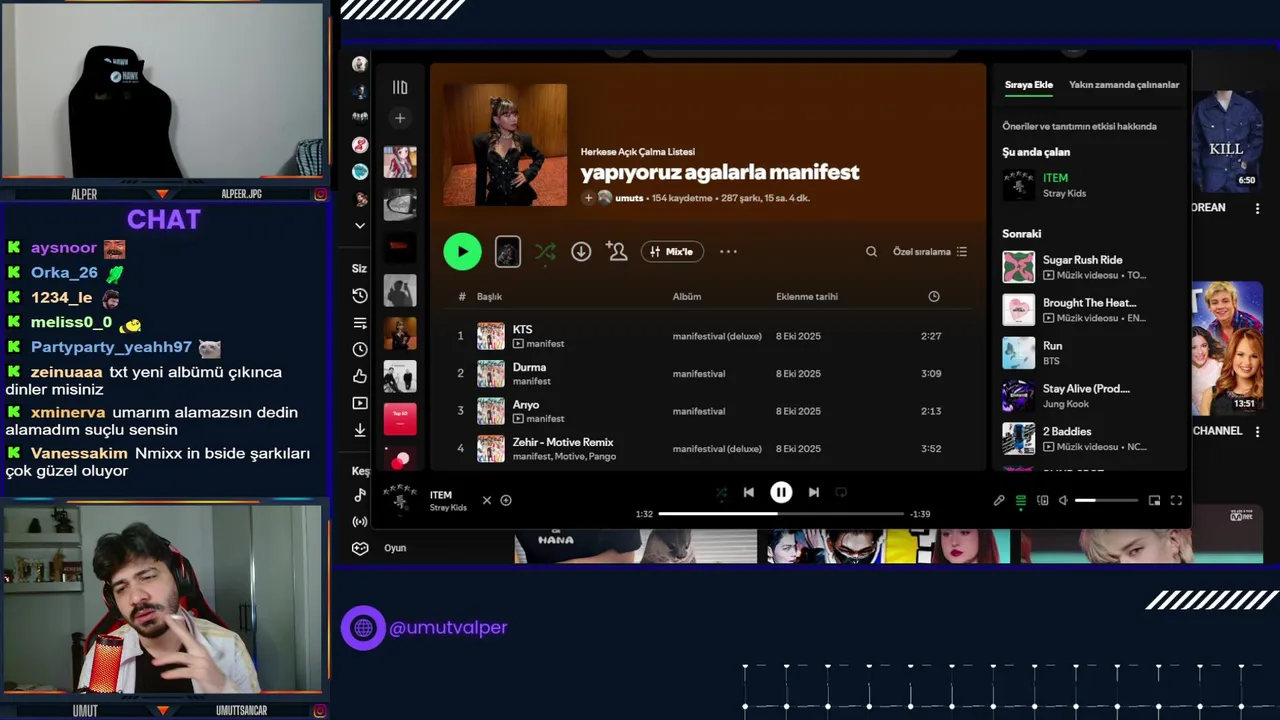
Task: Dismiss the ITEM now playing with X
Action: point(487,501)
